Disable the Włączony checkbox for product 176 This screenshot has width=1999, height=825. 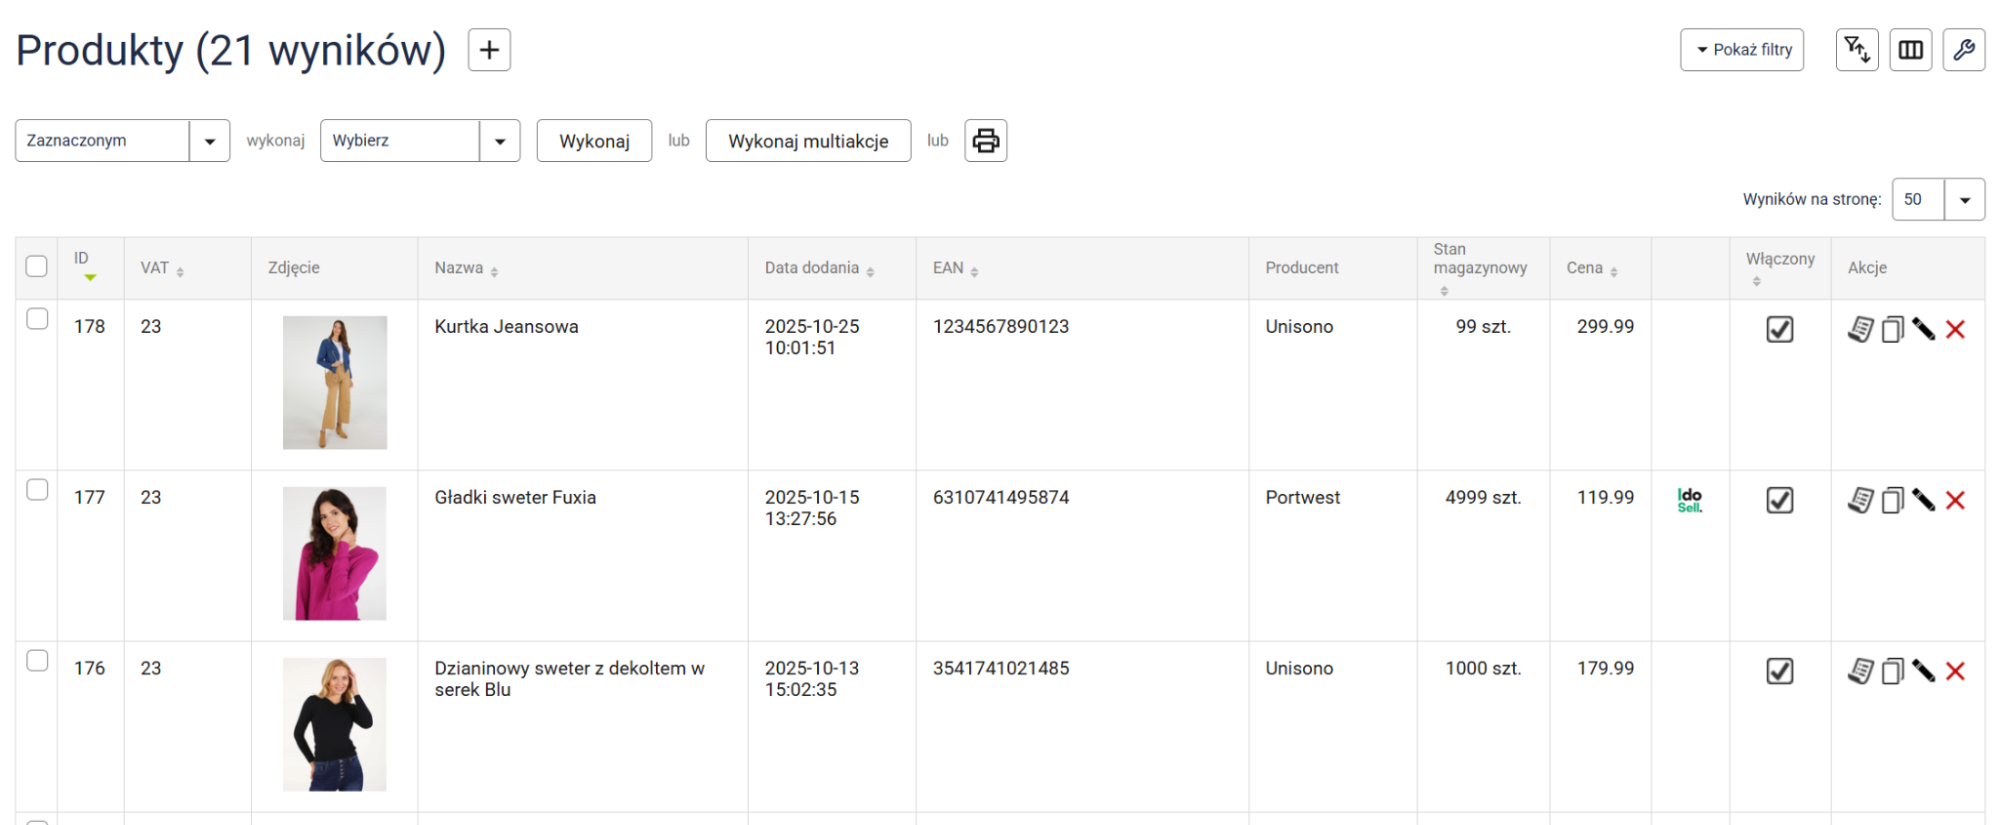click(x=1779, y=671)
